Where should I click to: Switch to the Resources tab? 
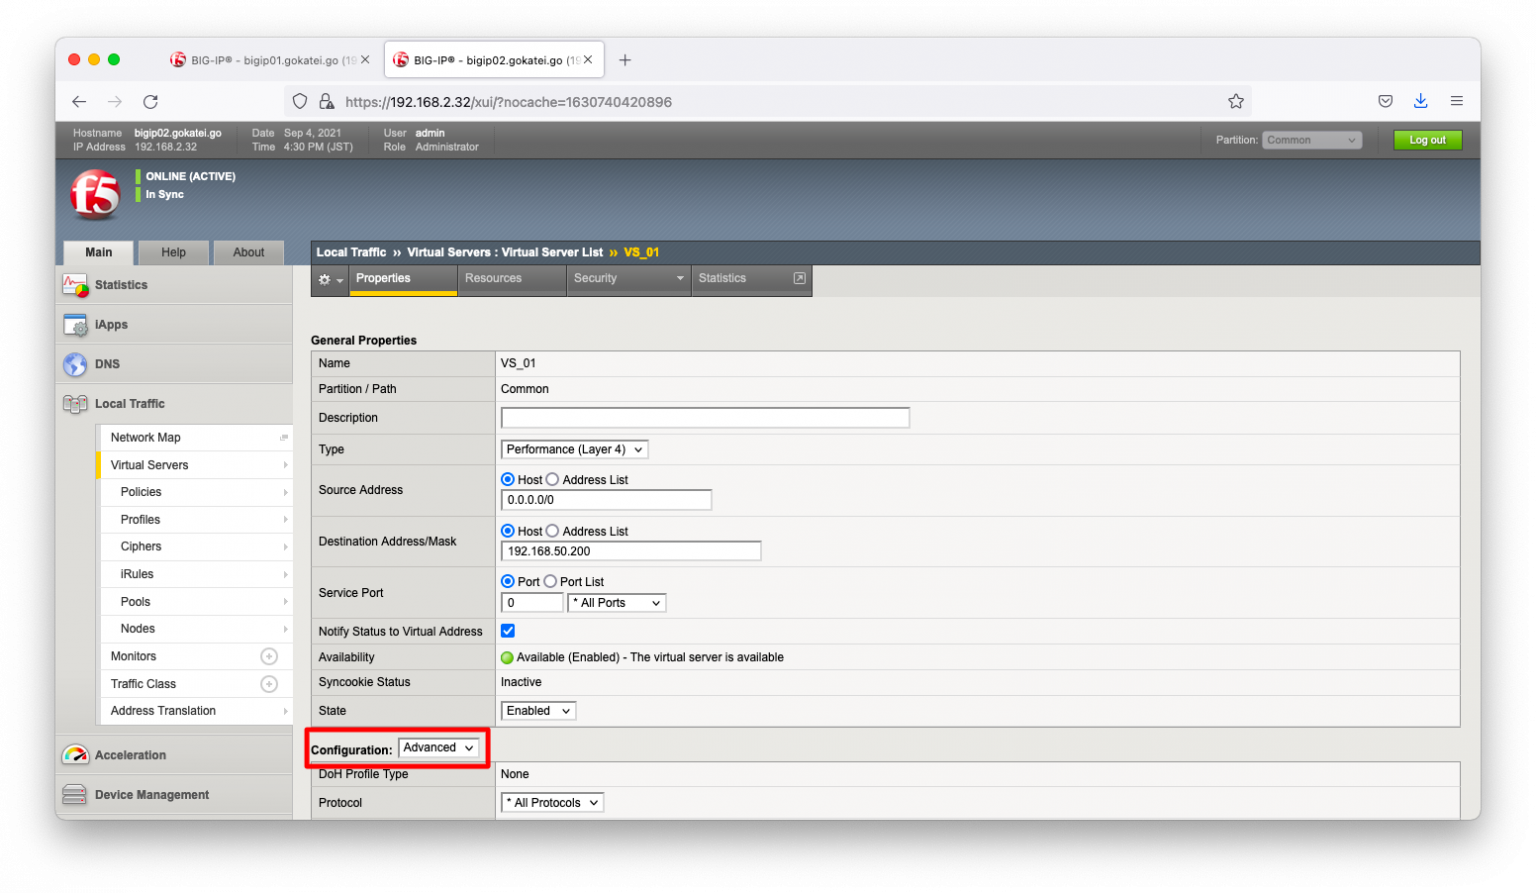coord(494,279)
